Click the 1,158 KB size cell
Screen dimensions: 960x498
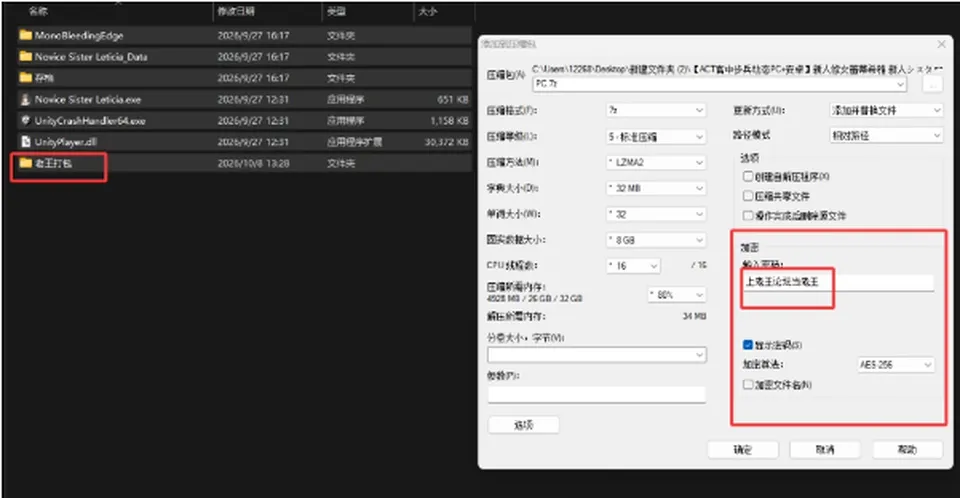(x=449, y=121)
